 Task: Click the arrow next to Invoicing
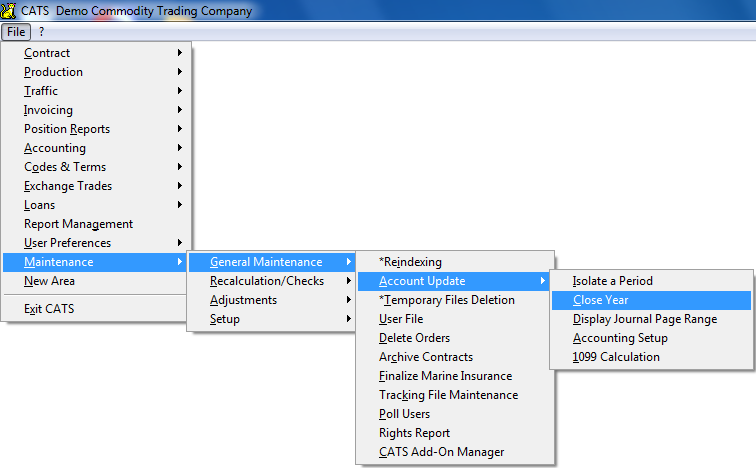pyautogui.click(x=180, y=110)
